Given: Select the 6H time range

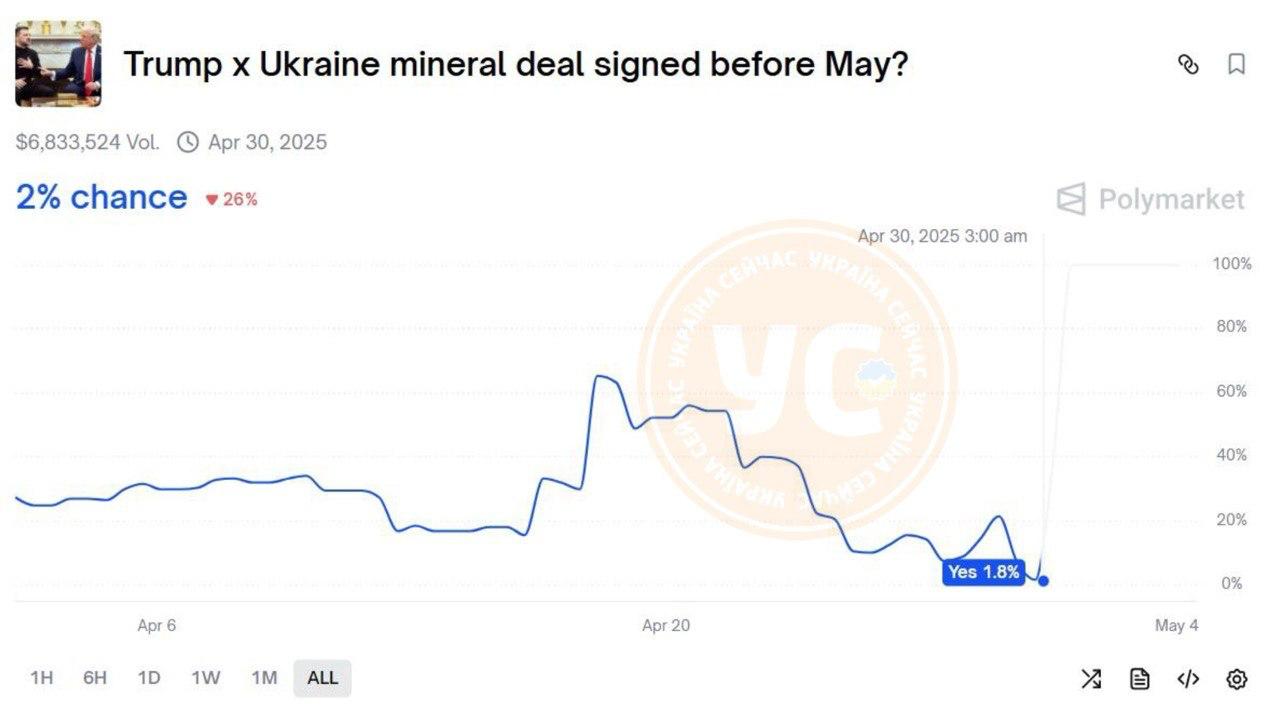Looking at the screenshot, I should click(95, 678).
